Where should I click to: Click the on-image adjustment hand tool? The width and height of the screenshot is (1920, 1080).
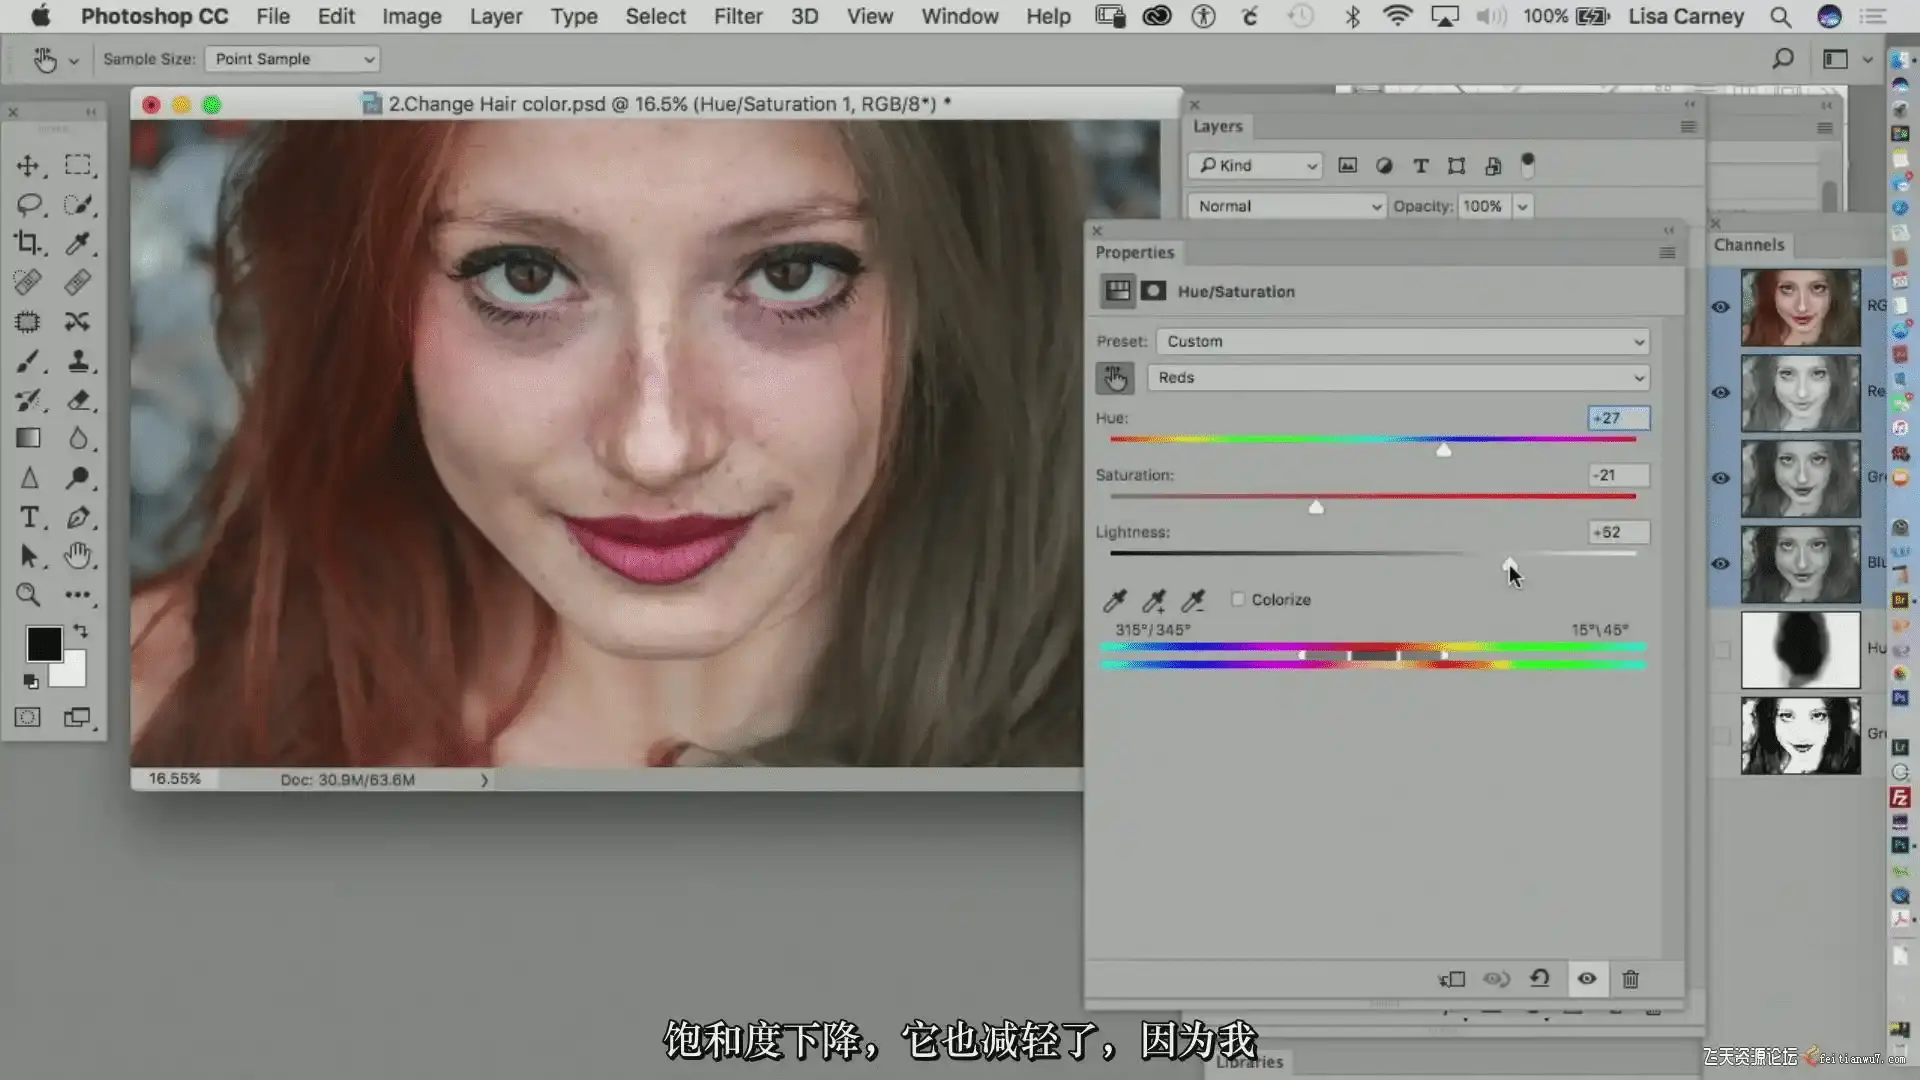click(x=1115, y=378)
